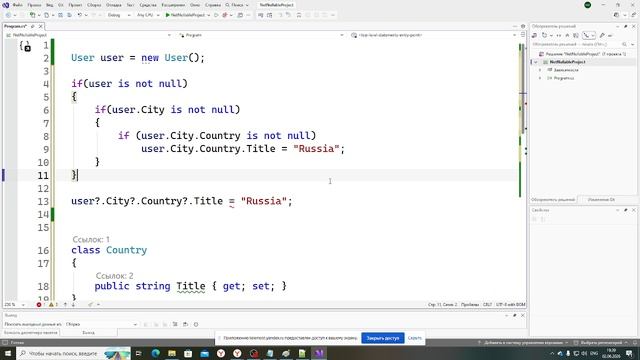Viewport: 640px width, 360px height.
Task: Click the Save All toolbar icon
Action: tap(69, 15)
